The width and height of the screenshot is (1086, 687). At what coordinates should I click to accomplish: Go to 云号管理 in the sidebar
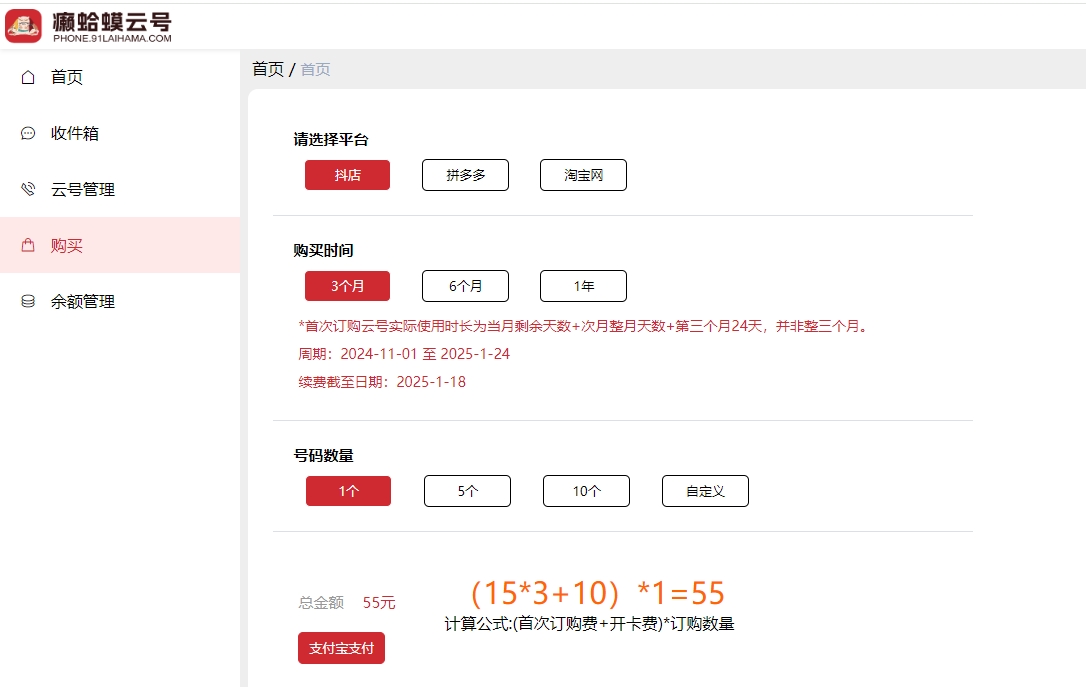coord(120,189)
